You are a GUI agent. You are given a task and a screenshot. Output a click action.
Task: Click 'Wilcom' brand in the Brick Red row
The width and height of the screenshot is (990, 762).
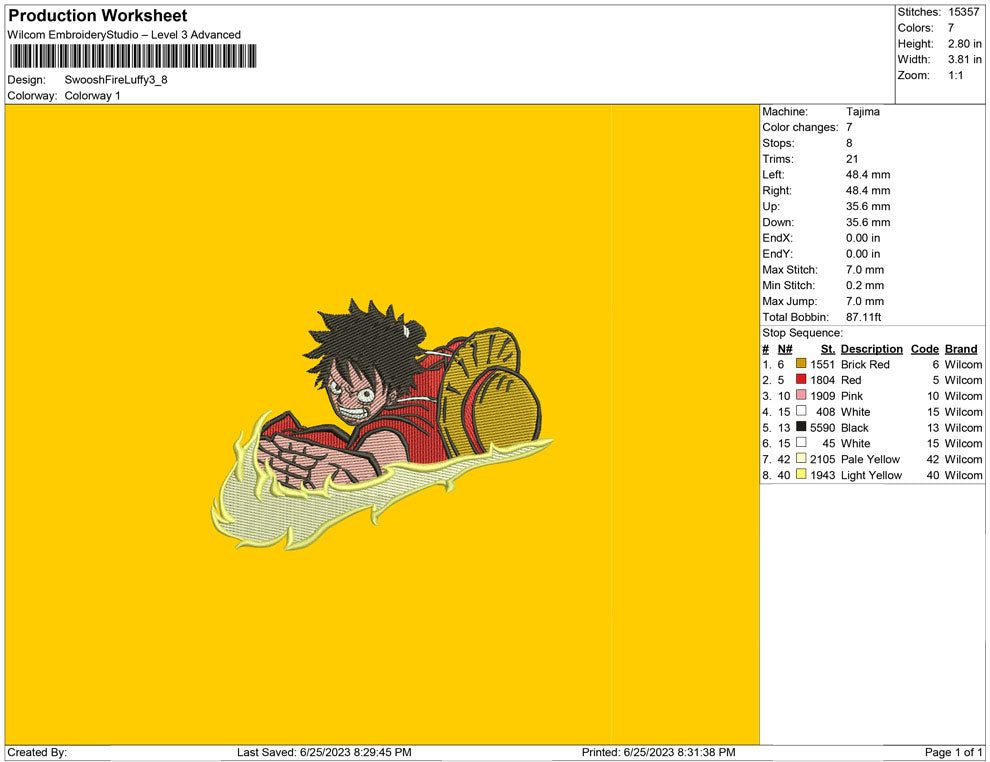pyautogui.click(x=963, y=364)
